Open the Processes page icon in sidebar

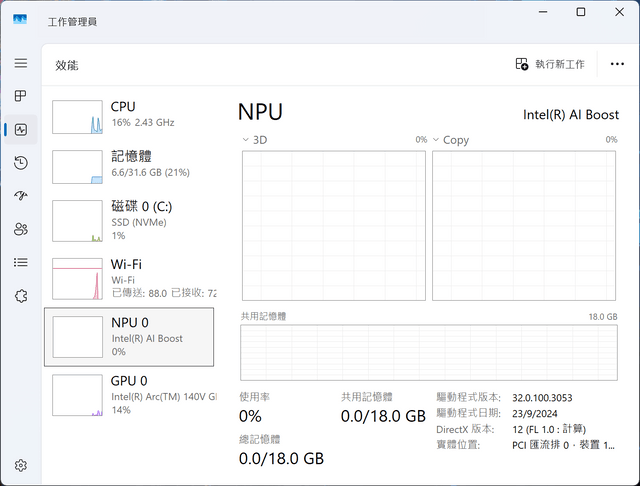pos(20,96)
